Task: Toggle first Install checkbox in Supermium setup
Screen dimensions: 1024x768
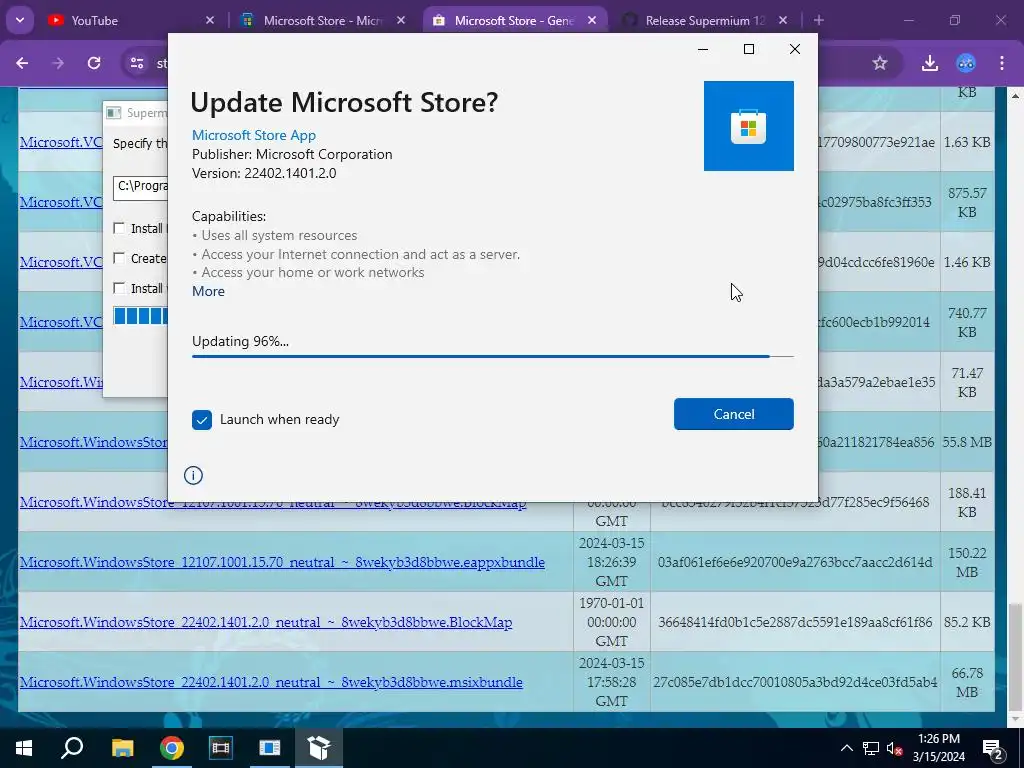Action: click(119, 228)
